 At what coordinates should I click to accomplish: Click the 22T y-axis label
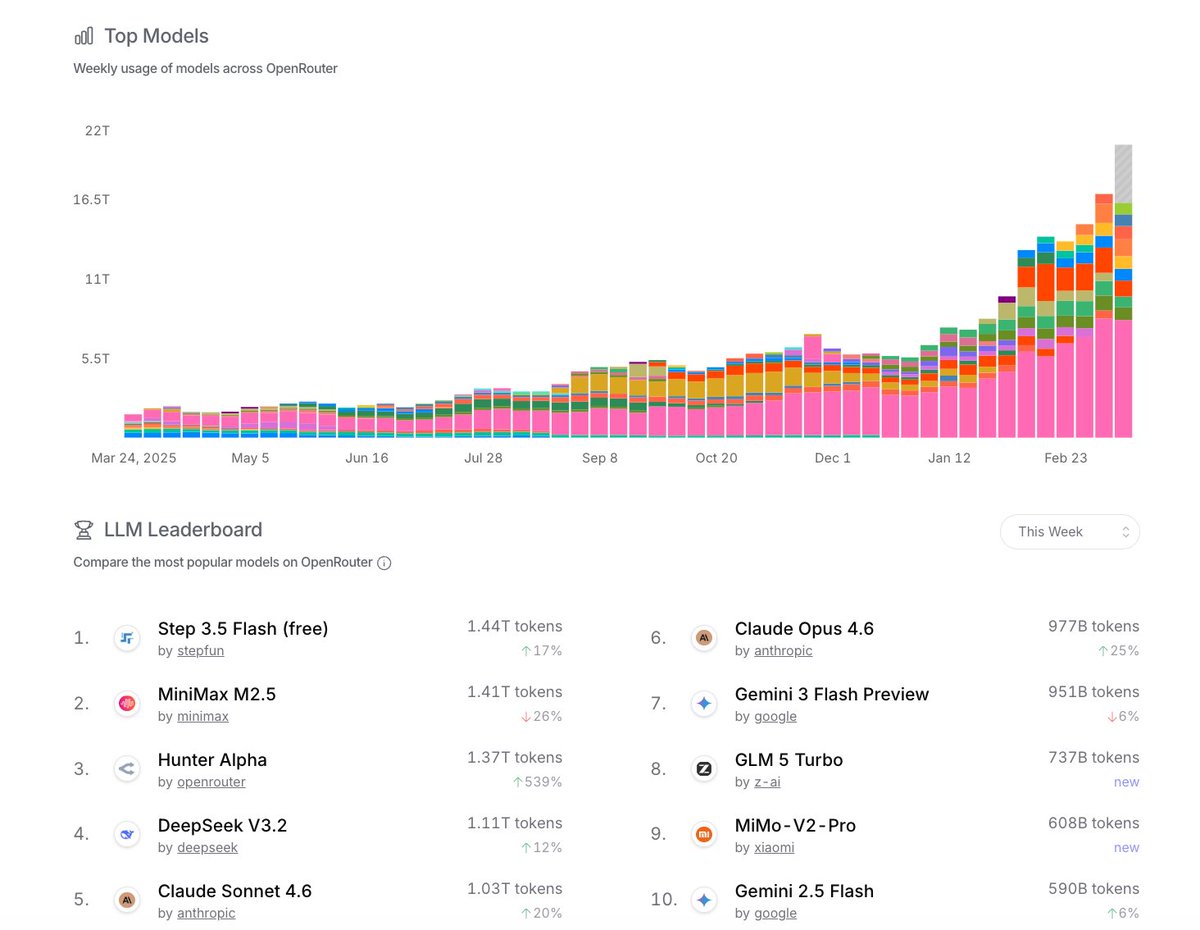(97, 131)
